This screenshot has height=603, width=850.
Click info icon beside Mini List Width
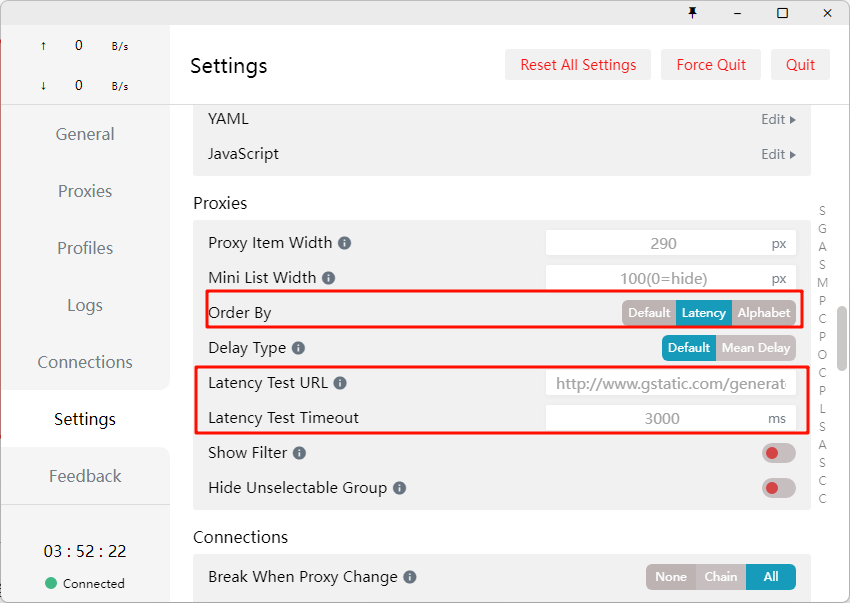[328, 278]
